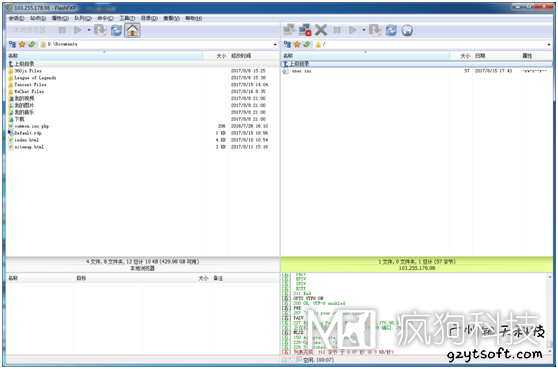Image resolution: width=558 pixels, height=369 pixels.
Task: Click the home local browser icon
Action: [132, 30]
